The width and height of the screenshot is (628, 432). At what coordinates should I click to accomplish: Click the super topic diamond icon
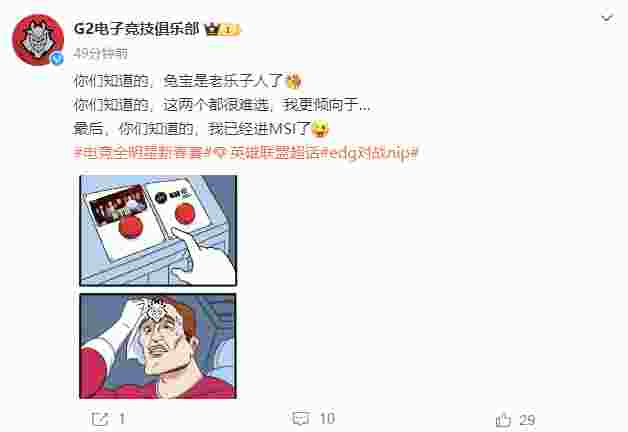(x=219, y=153)
